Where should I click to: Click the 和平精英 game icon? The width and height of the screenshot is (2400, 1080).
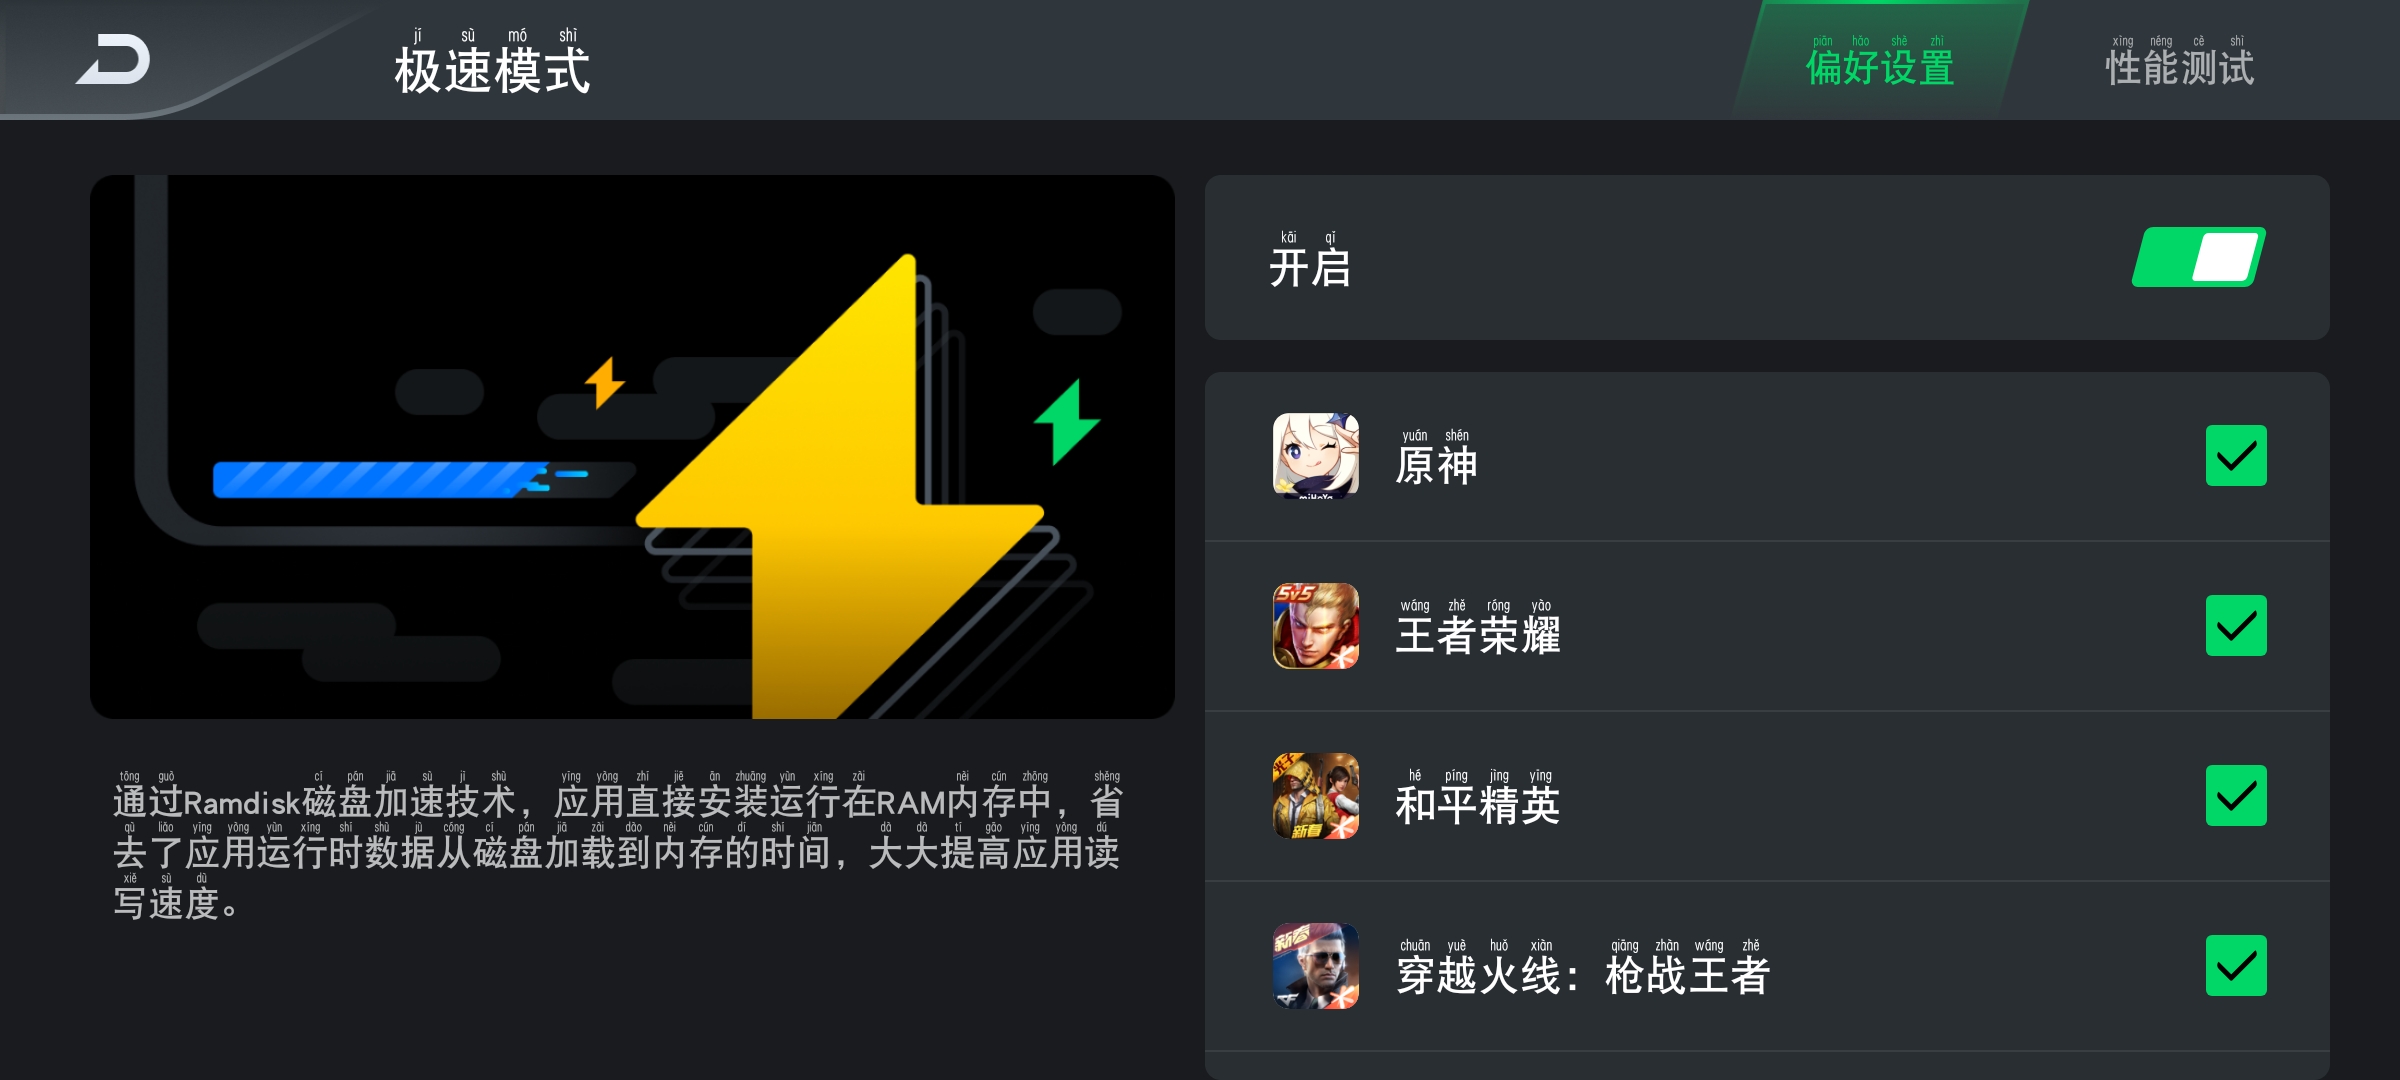click(1315, 796)
